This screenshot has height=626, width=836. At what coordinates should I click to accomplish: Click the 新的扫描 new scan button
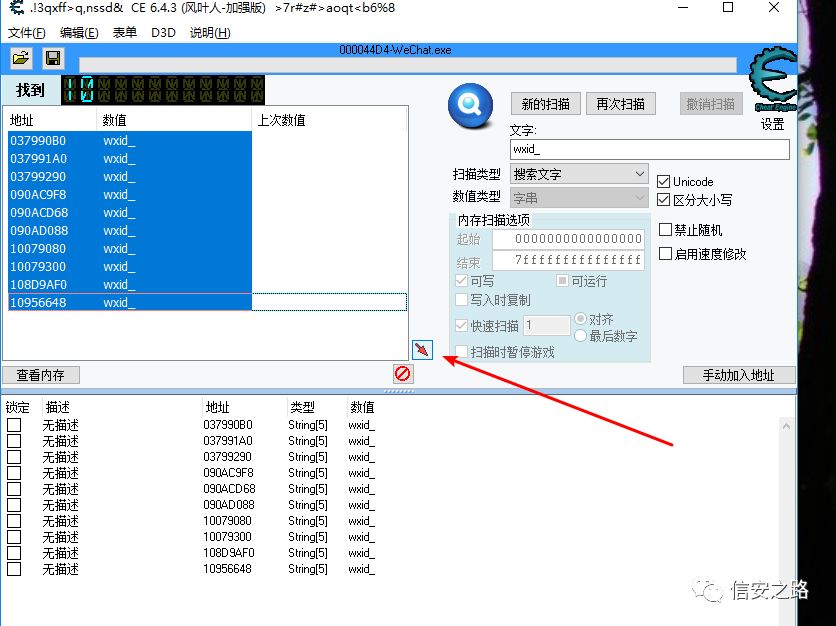point(545,104)
